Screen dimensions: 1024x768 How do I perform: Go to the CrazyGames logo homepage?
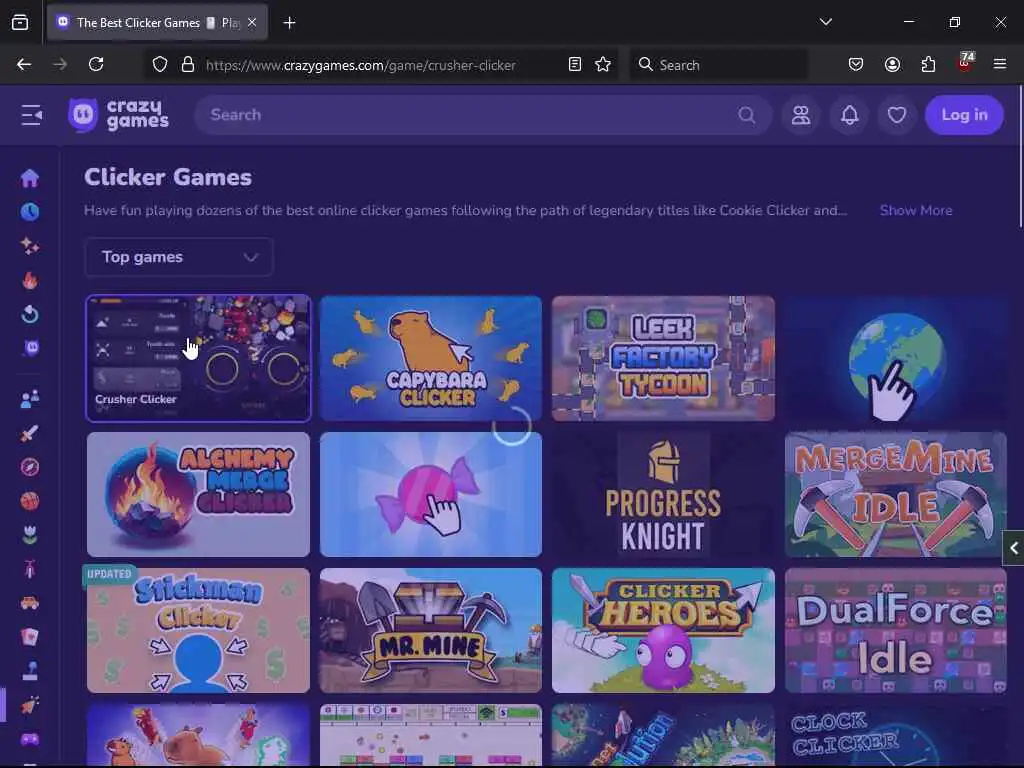119,115
